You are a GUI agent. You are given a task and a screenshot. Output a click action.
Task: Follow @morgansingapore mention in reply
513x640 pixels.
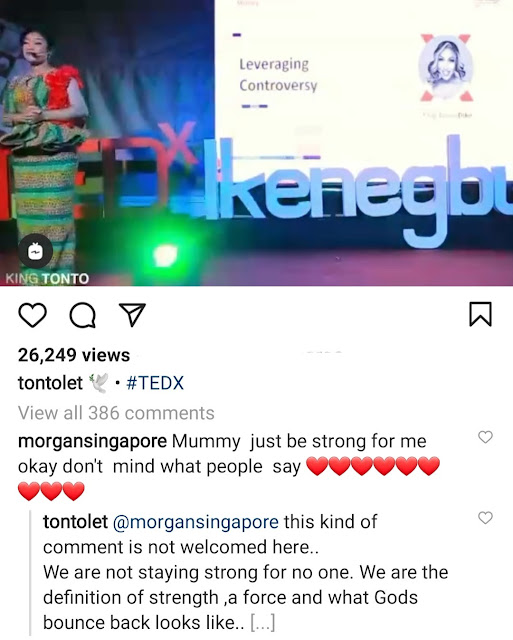(x=195, y=522)
